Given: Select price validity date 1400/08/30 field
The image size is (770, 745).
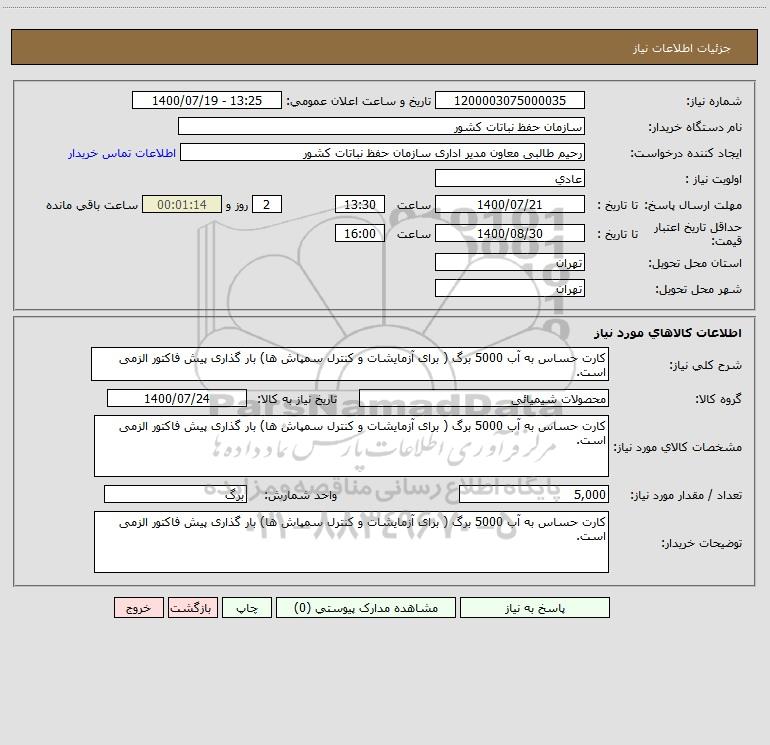Looking at the screenshot, I should (510, 233).
